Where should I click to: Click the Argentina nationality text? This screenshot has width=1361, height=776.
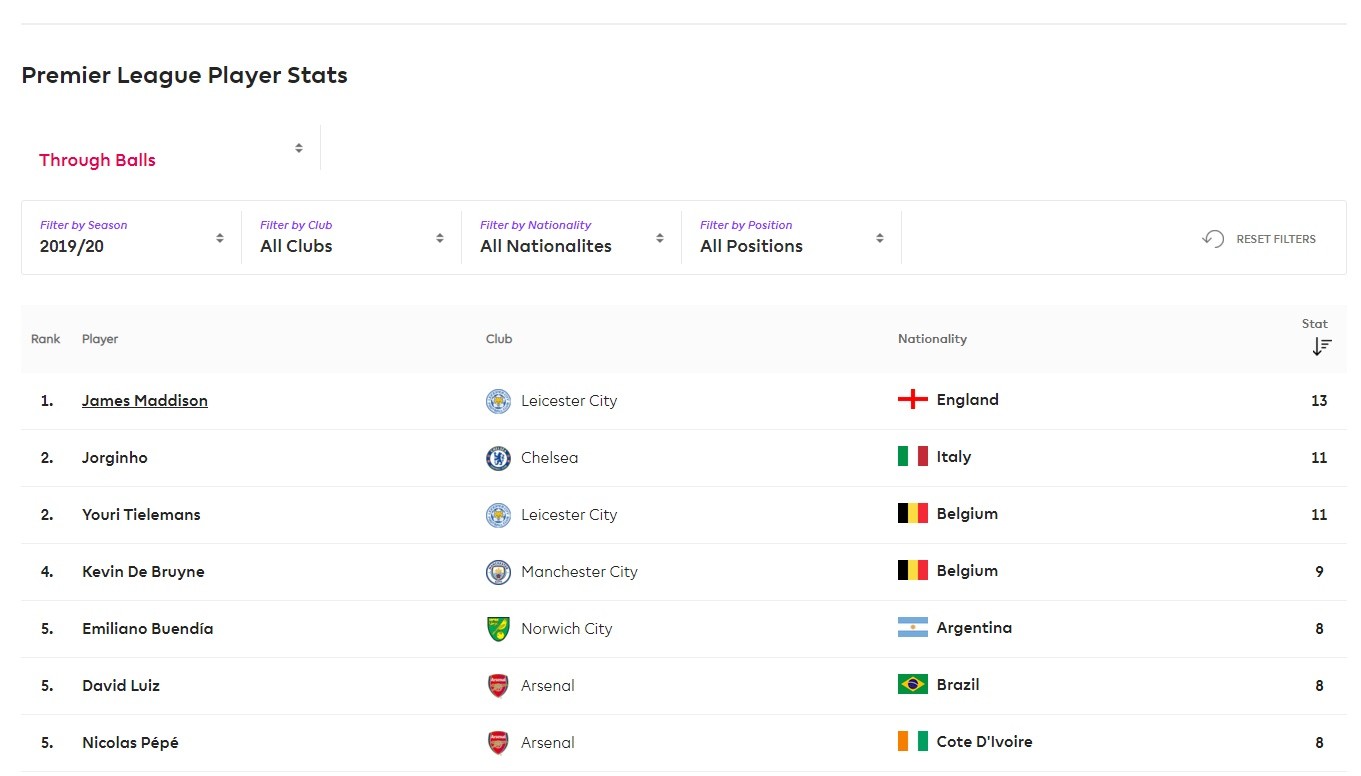[974, 628]
